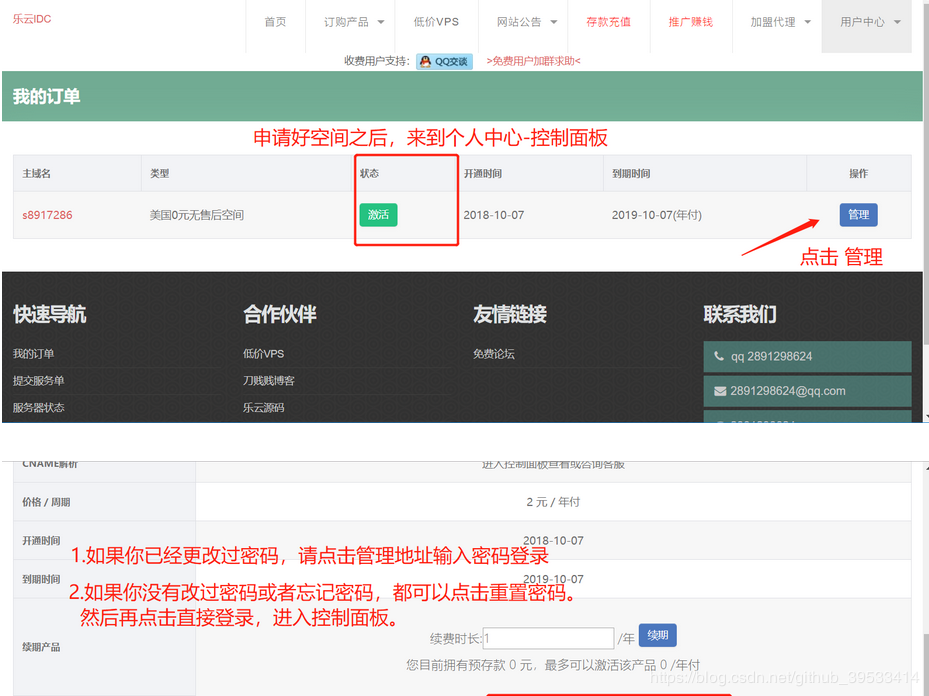Click the 联系我们 footer heading
Image resolution: width=929 pixels, height=696 pixels.
(x=740, y=314)
